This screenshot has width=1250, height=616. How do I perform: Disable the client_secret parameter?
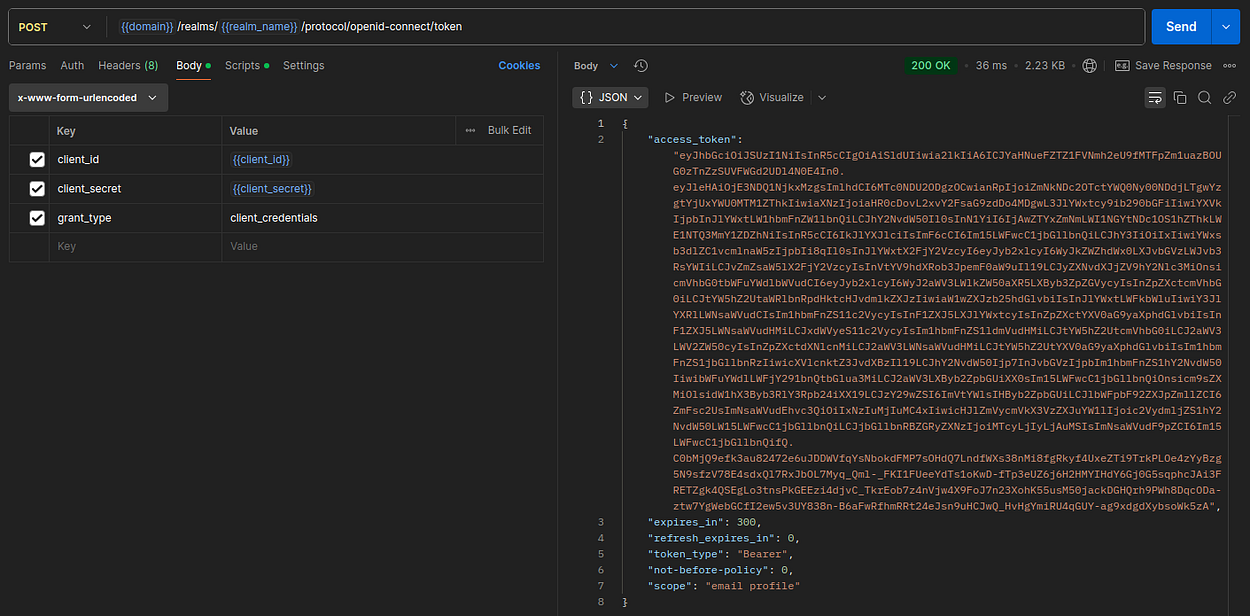(37, 188)
